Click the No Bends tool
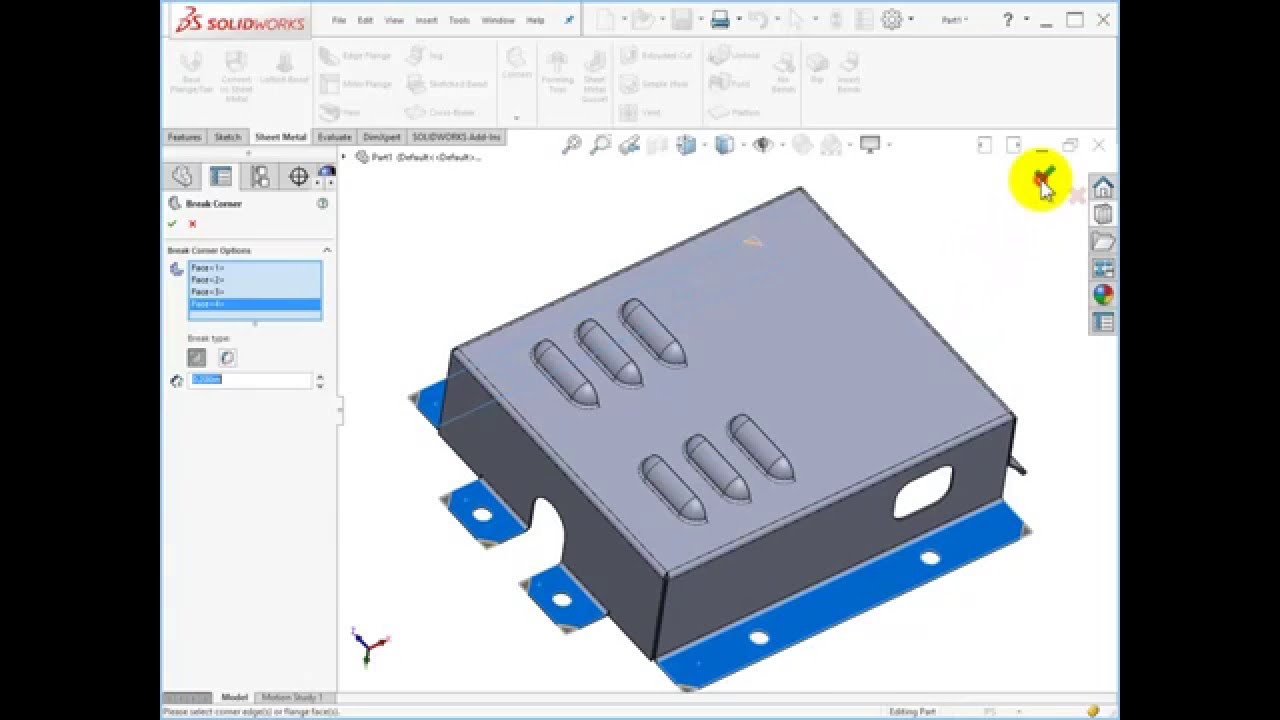Screen dimensions: 1280x720 pyautogui.click(x=784, y=72)
